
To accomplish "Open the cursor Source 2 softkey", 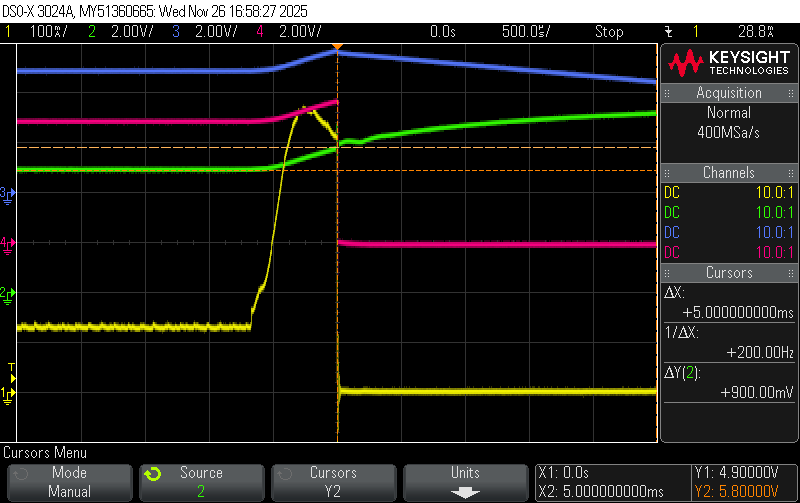I will click(202, 482).
